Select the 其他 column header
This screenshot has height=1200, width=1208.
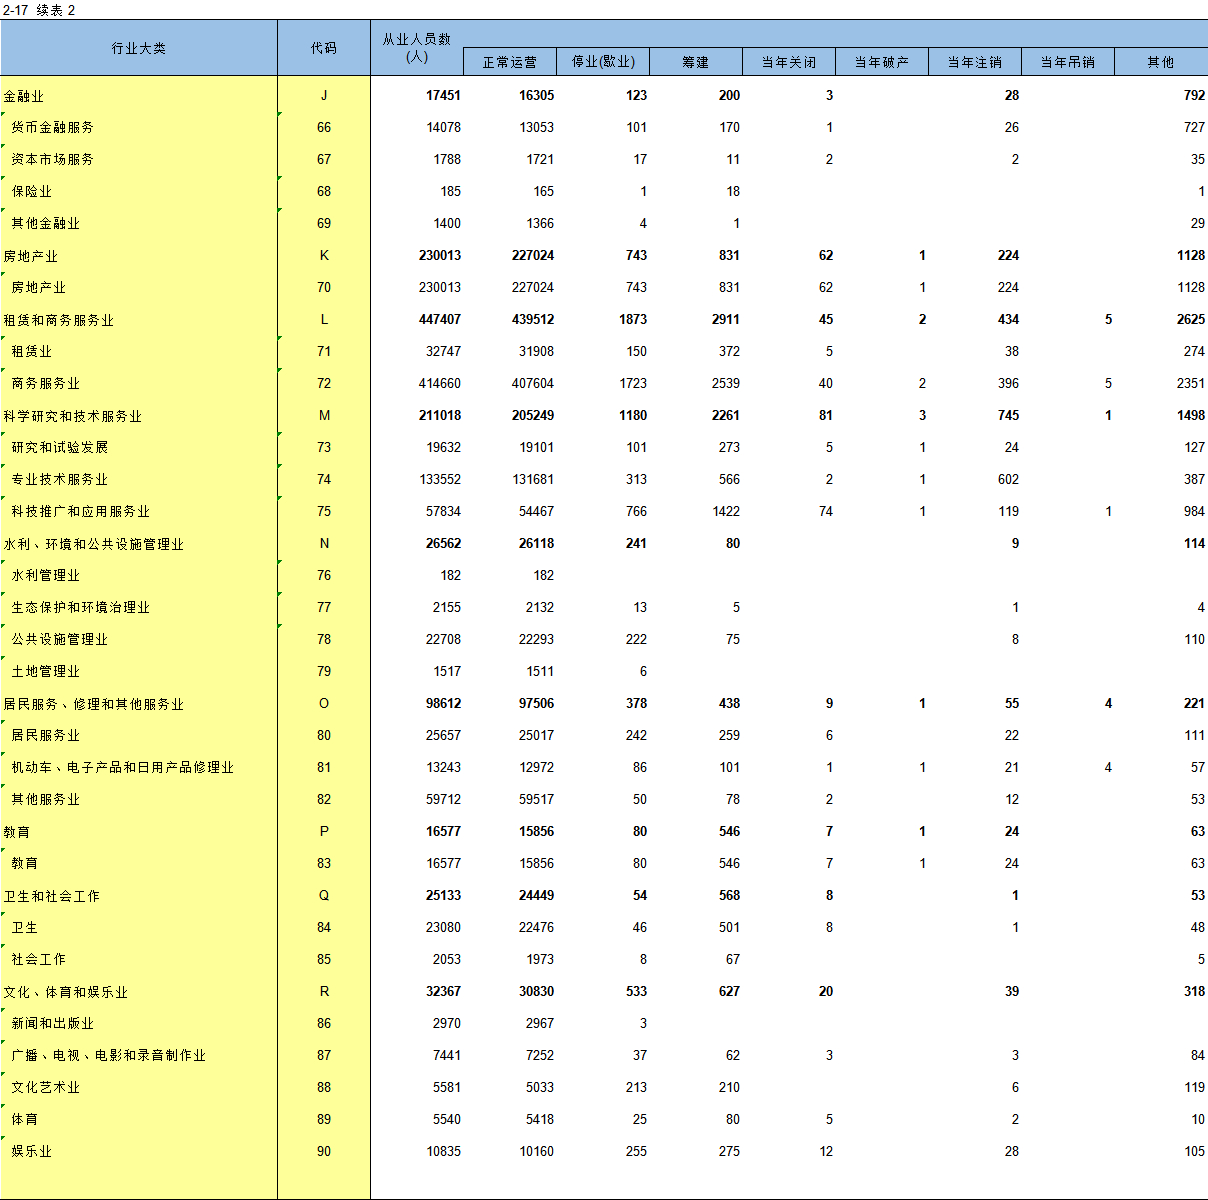(x=1161, y=62)
